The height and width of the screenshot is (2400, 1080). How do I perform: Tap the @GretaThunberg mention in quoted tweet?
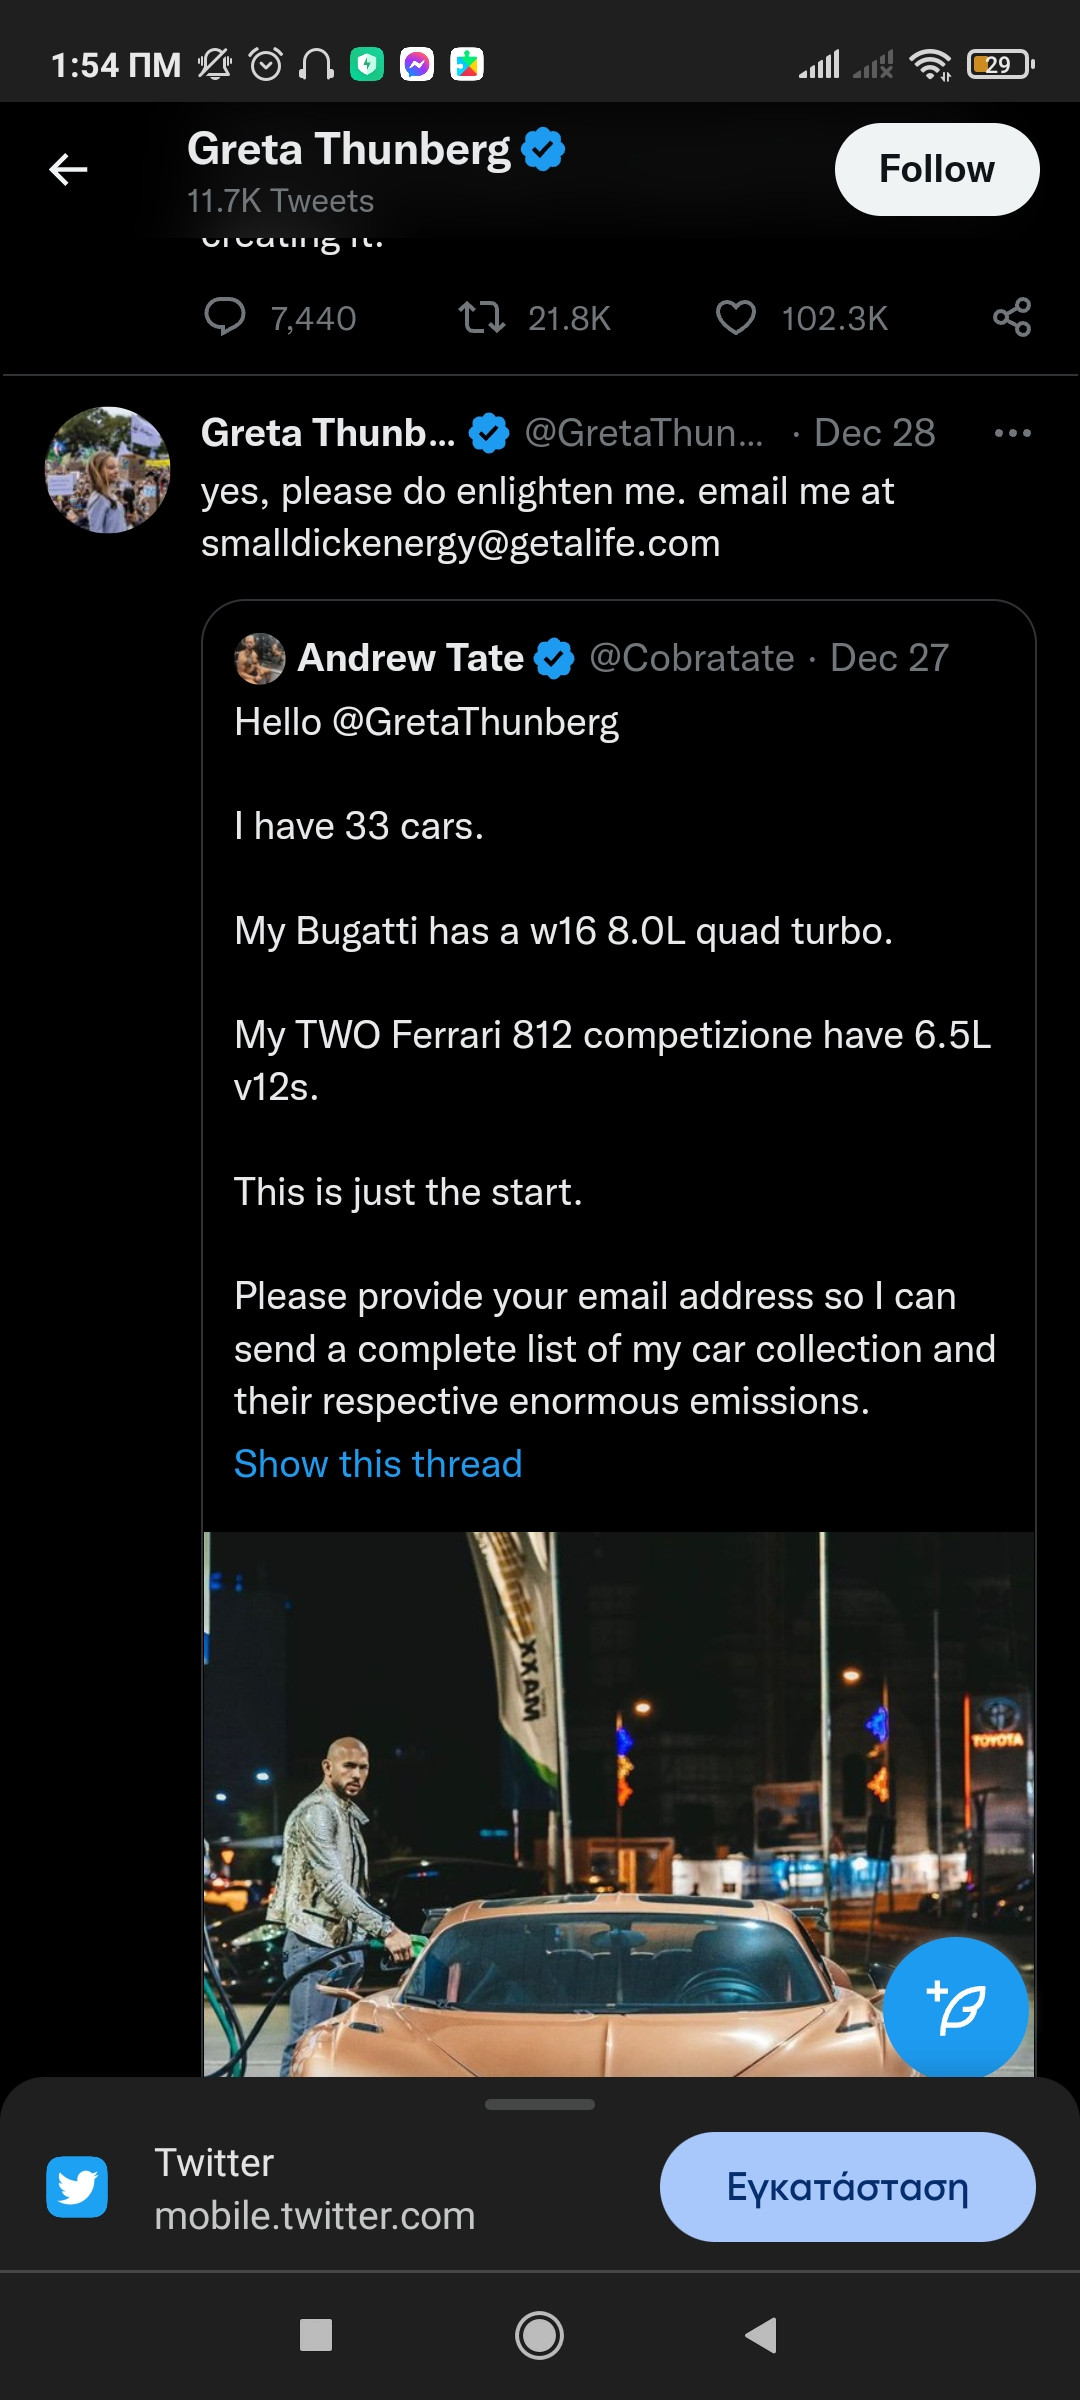point(475,722)
